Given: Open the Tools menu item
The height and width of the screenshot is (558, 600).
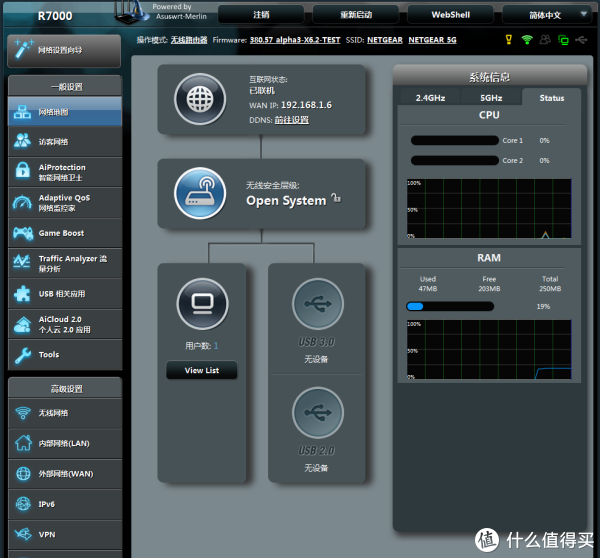Looking at the screenshot, I should (65, 355).
